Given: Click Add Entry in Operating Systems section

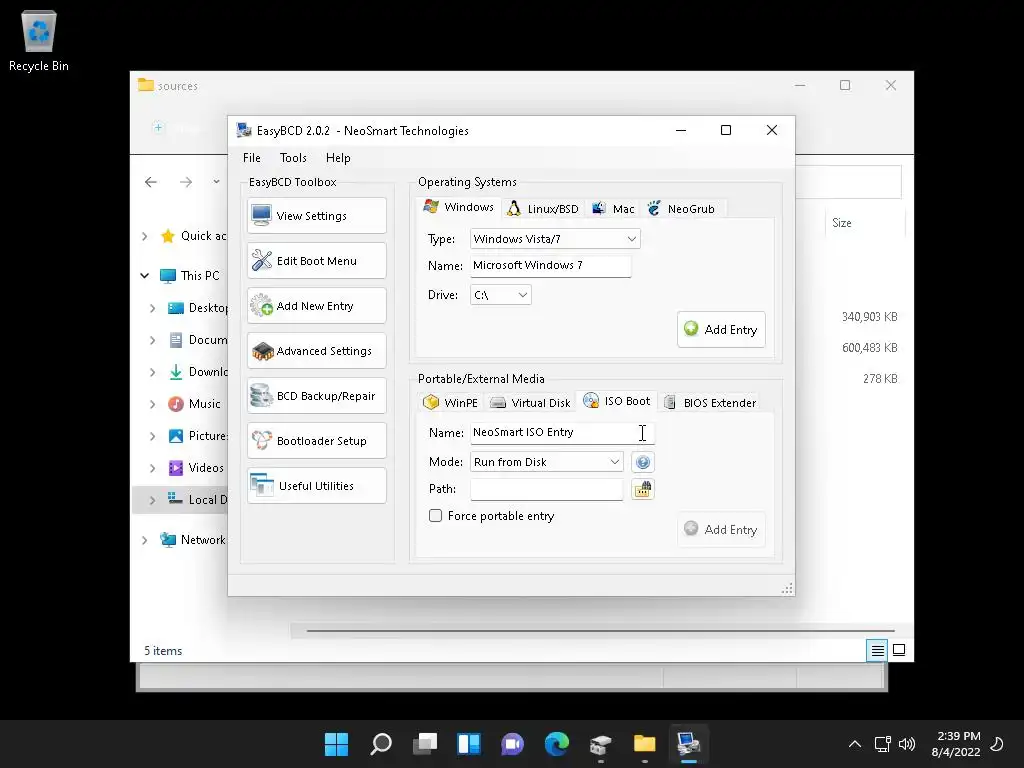Looking at the screenshot, I should click(x=721, y=329).
